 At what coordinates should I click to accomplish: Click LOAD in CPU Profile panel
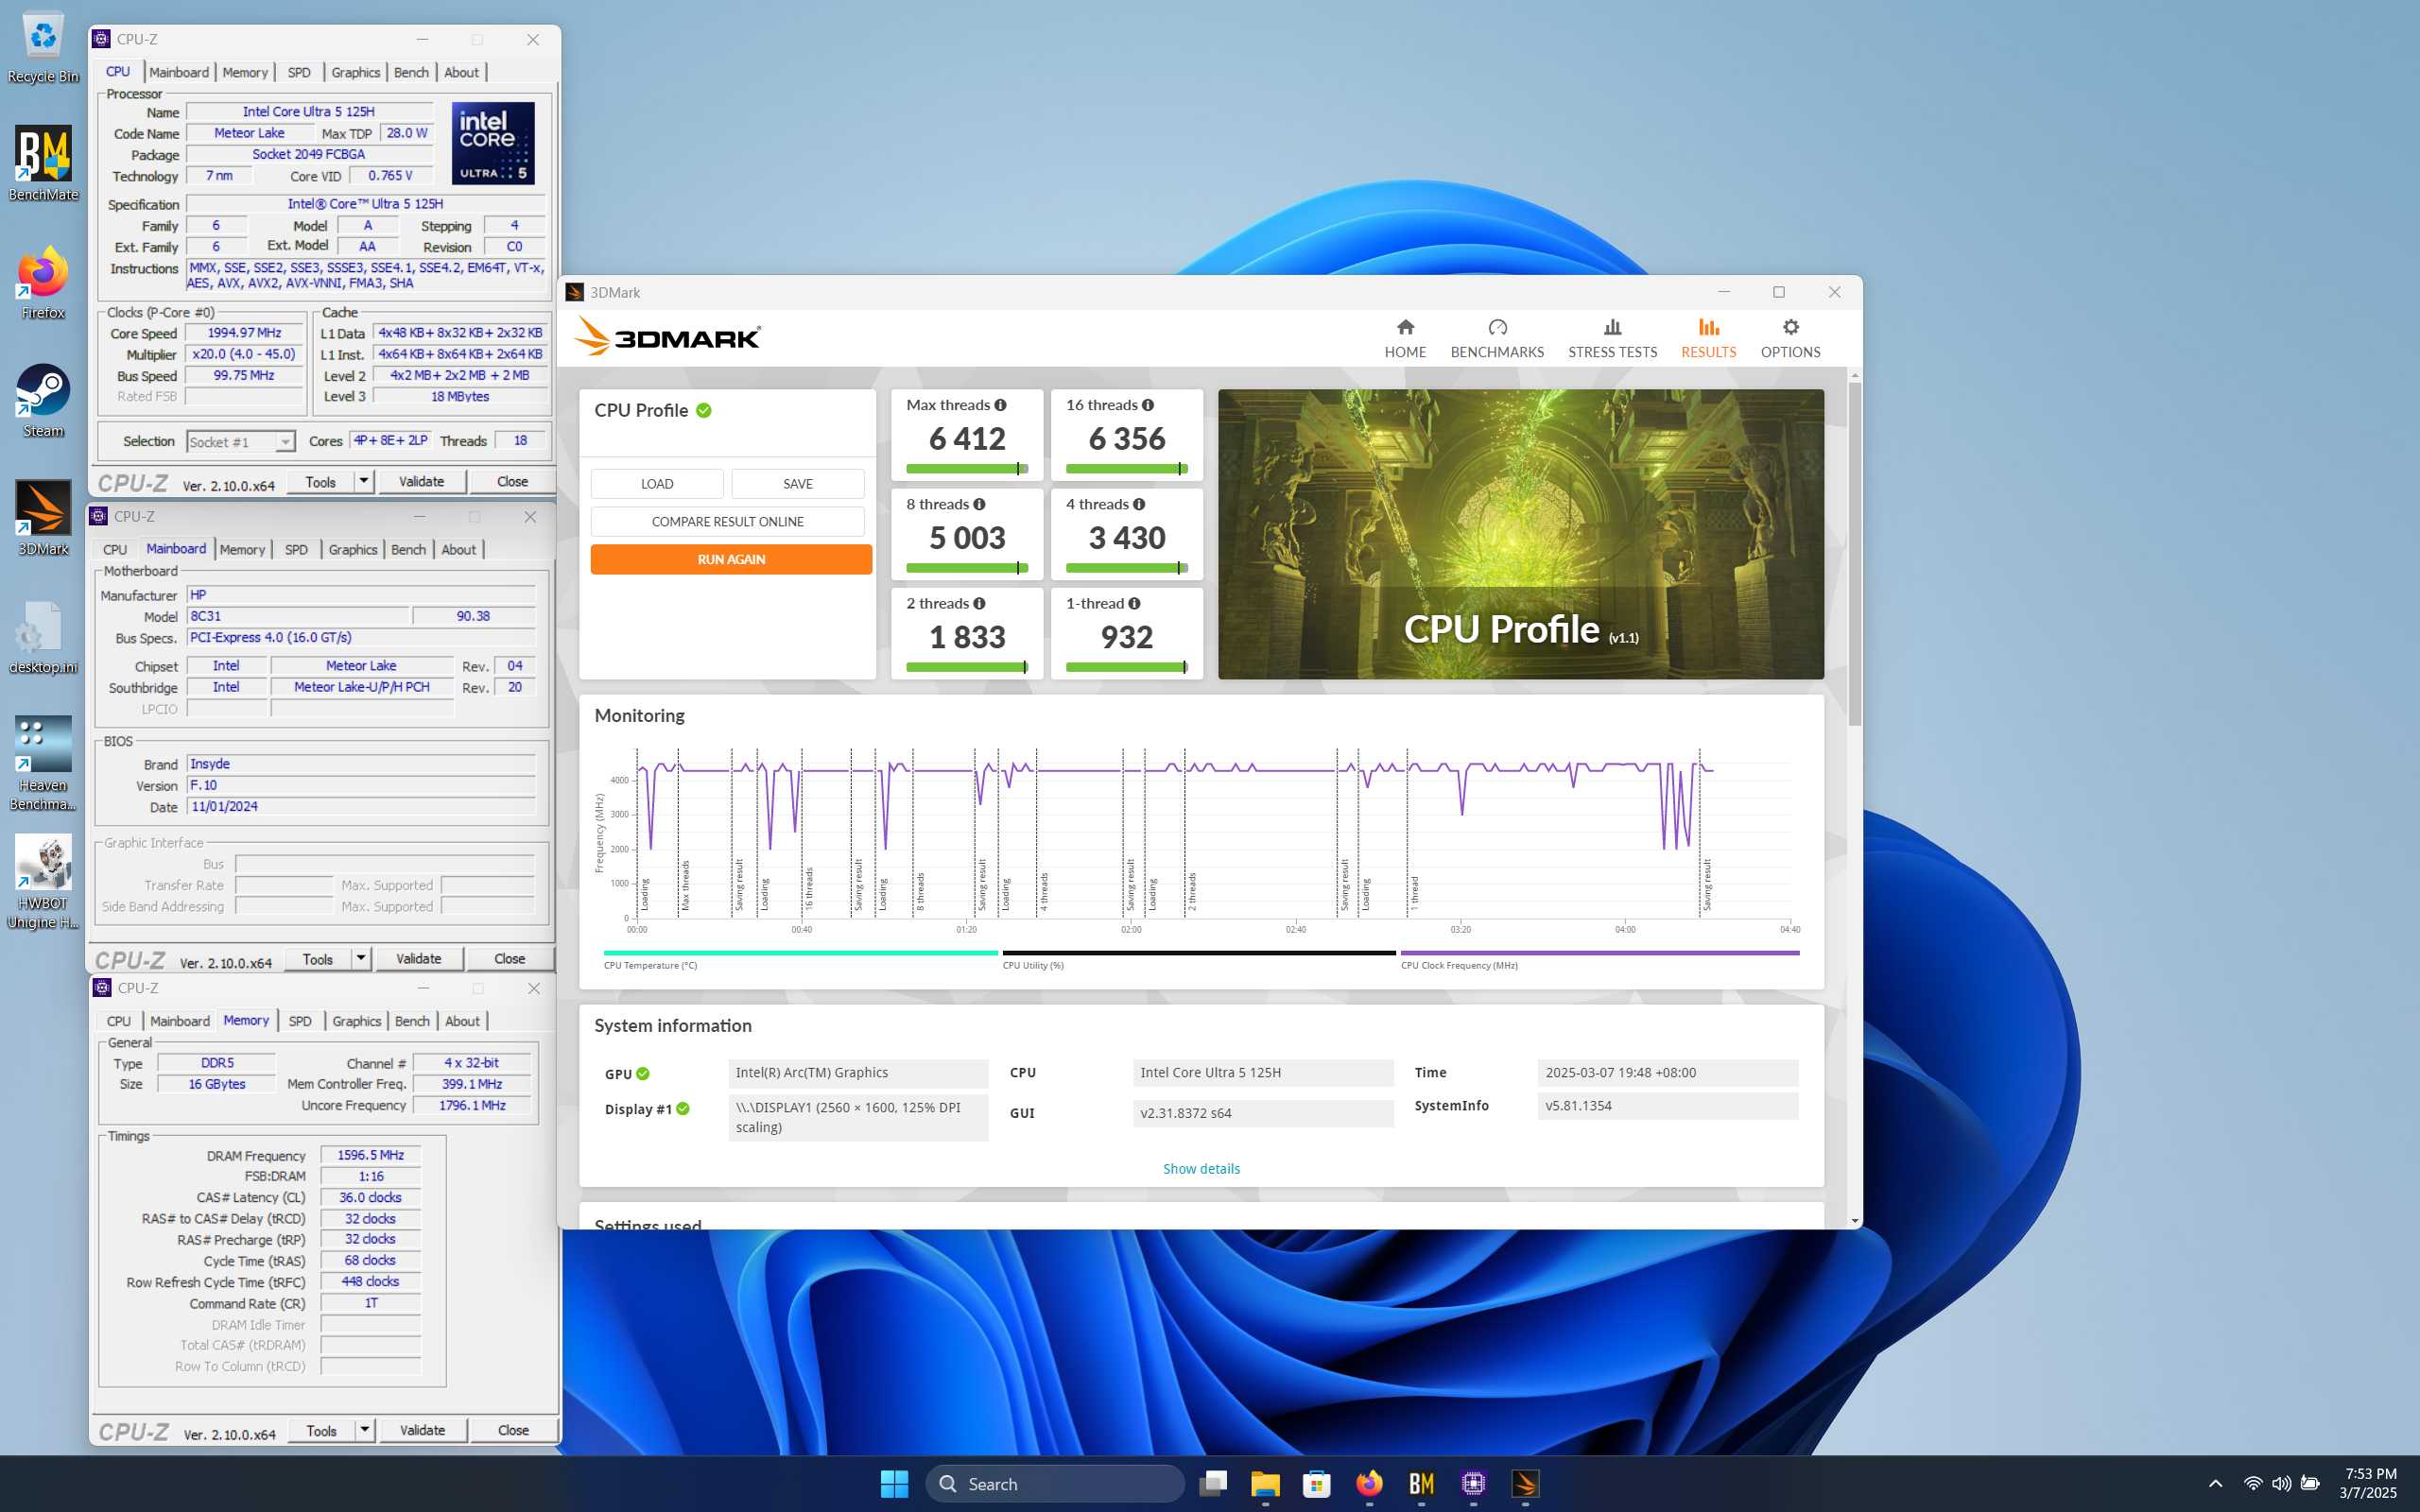click(x=657, y=484)
